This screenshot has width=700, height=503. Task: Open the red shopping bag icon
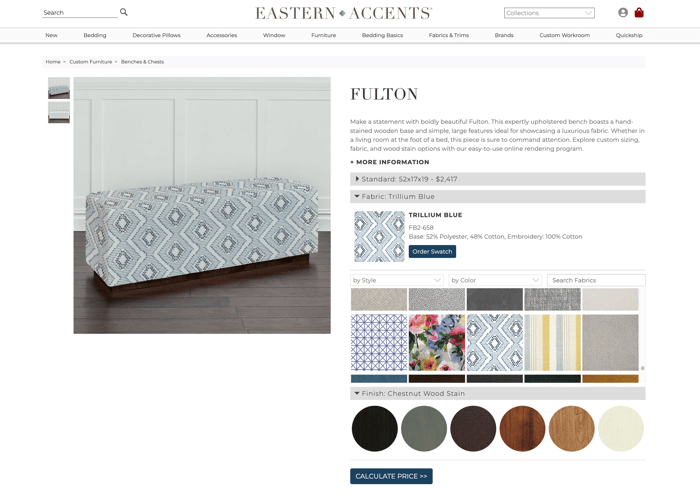[x=639, y=12]
